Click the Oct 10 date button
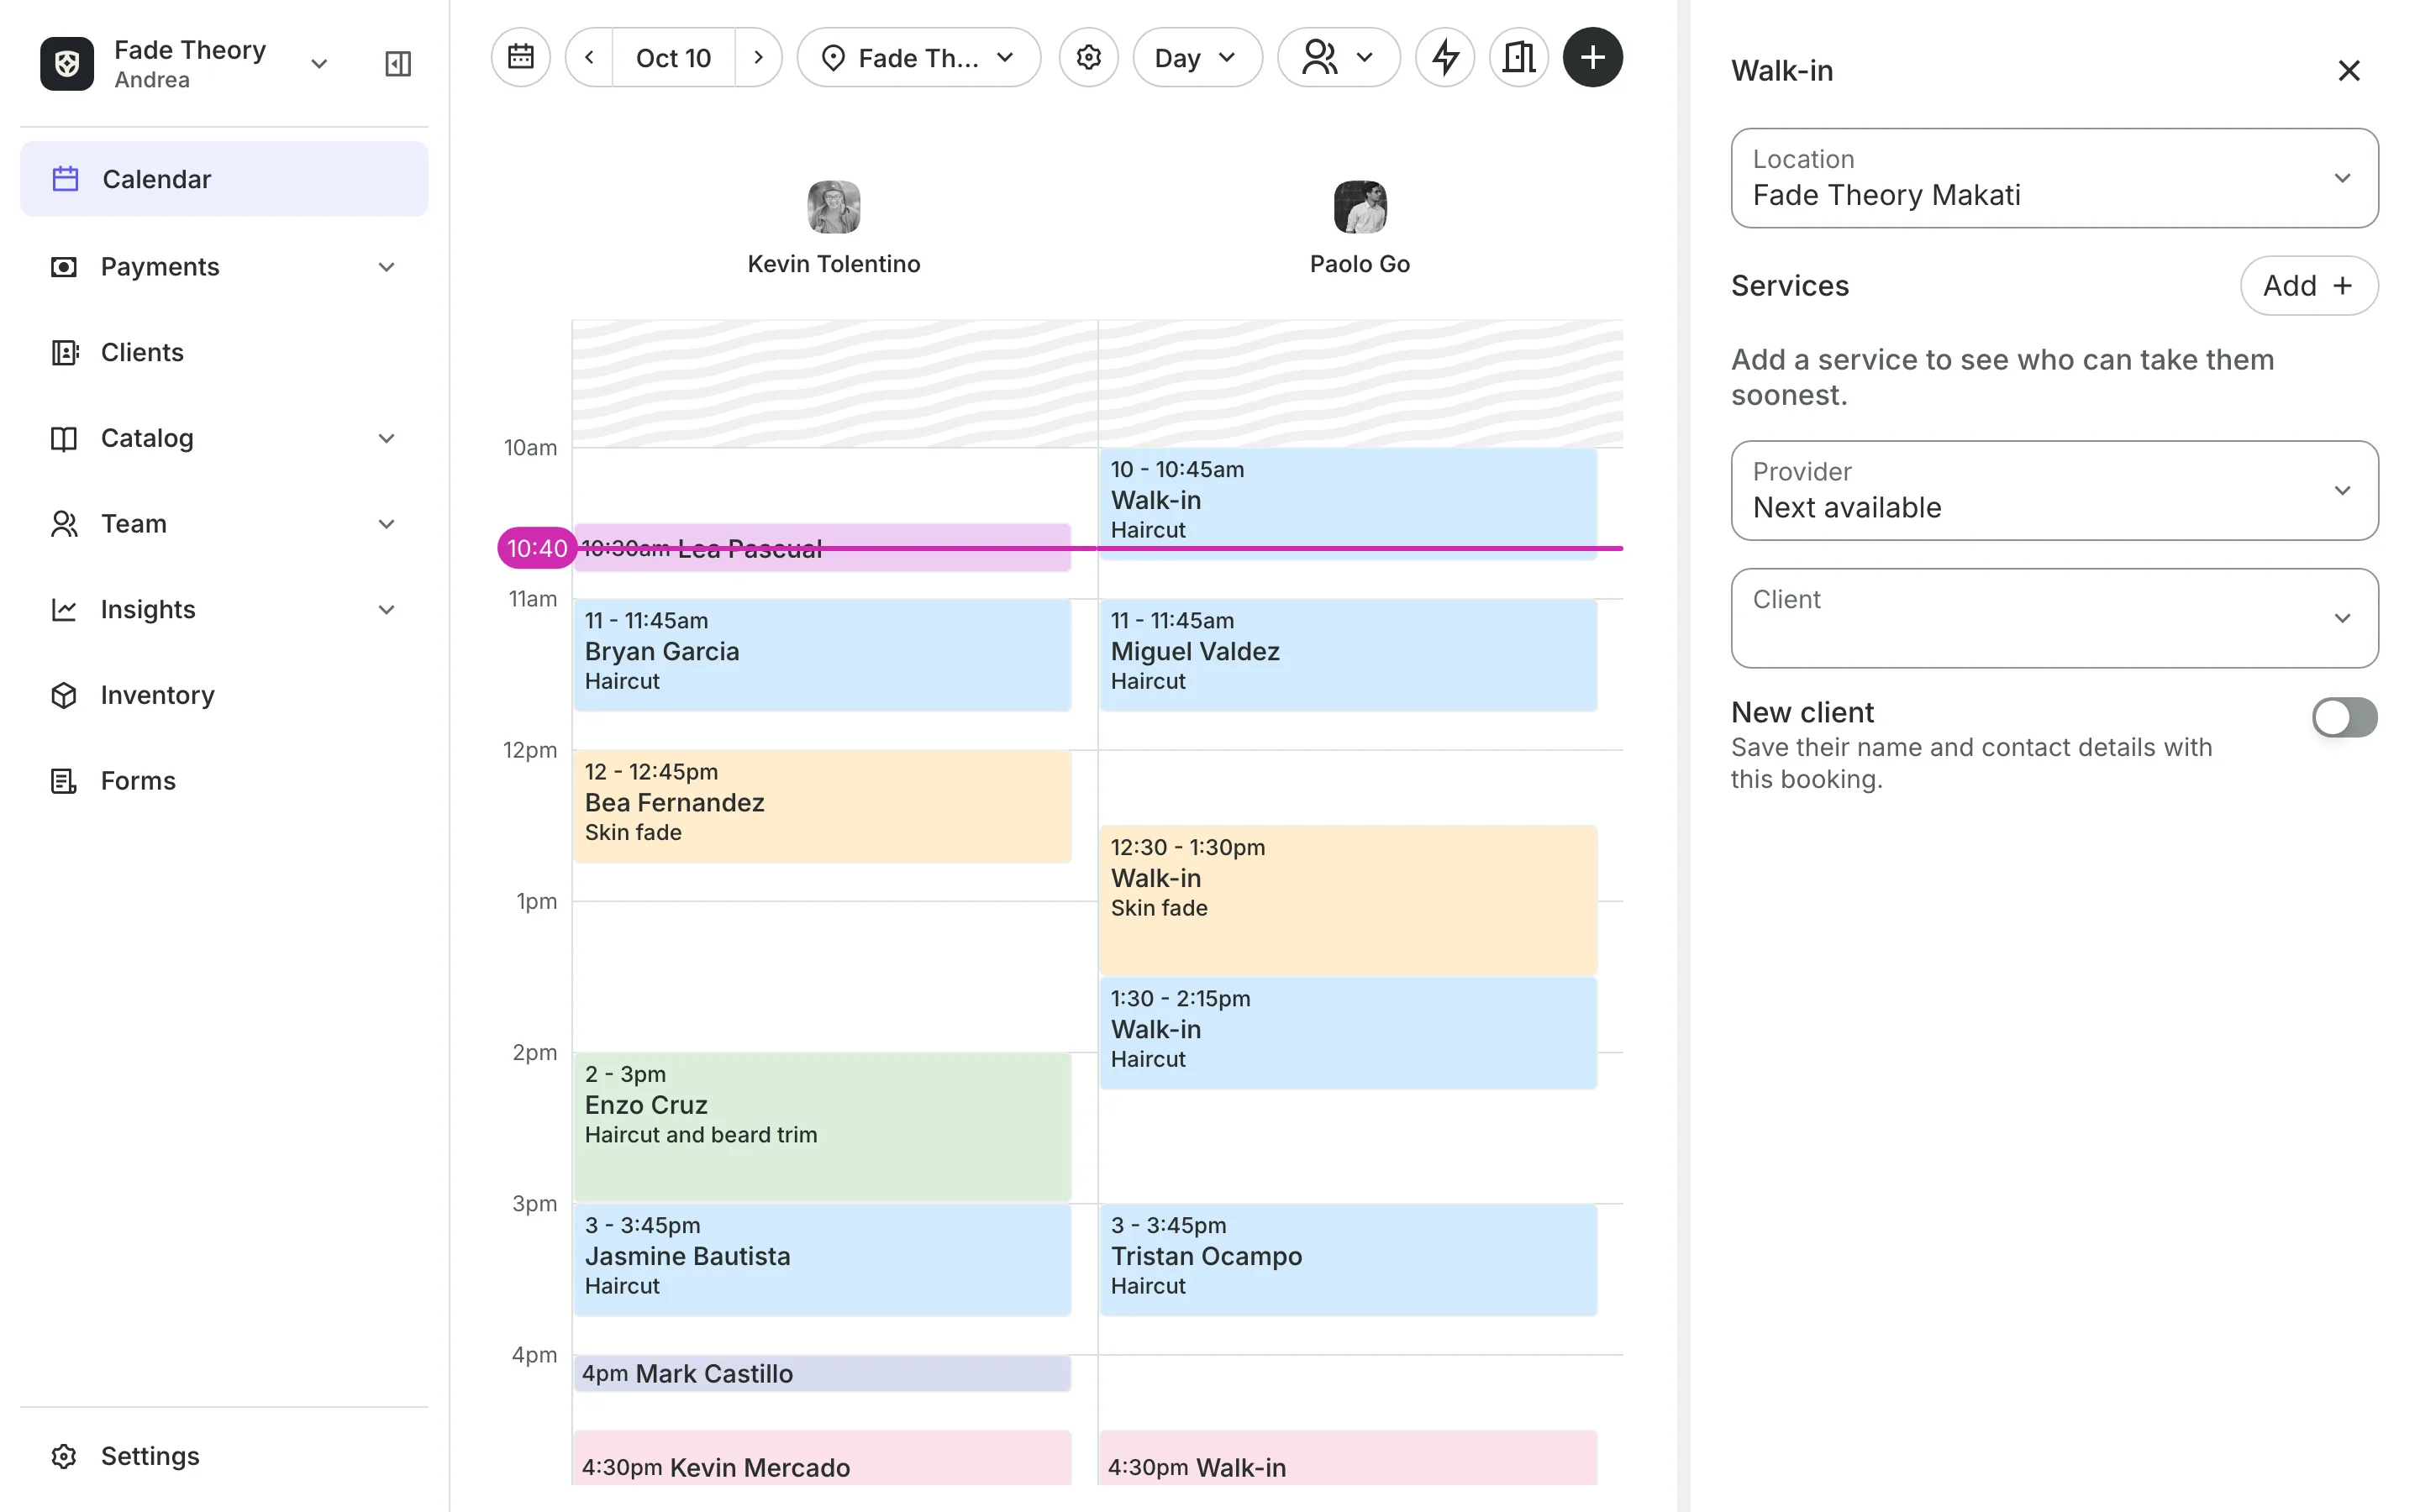 point(673,57)
